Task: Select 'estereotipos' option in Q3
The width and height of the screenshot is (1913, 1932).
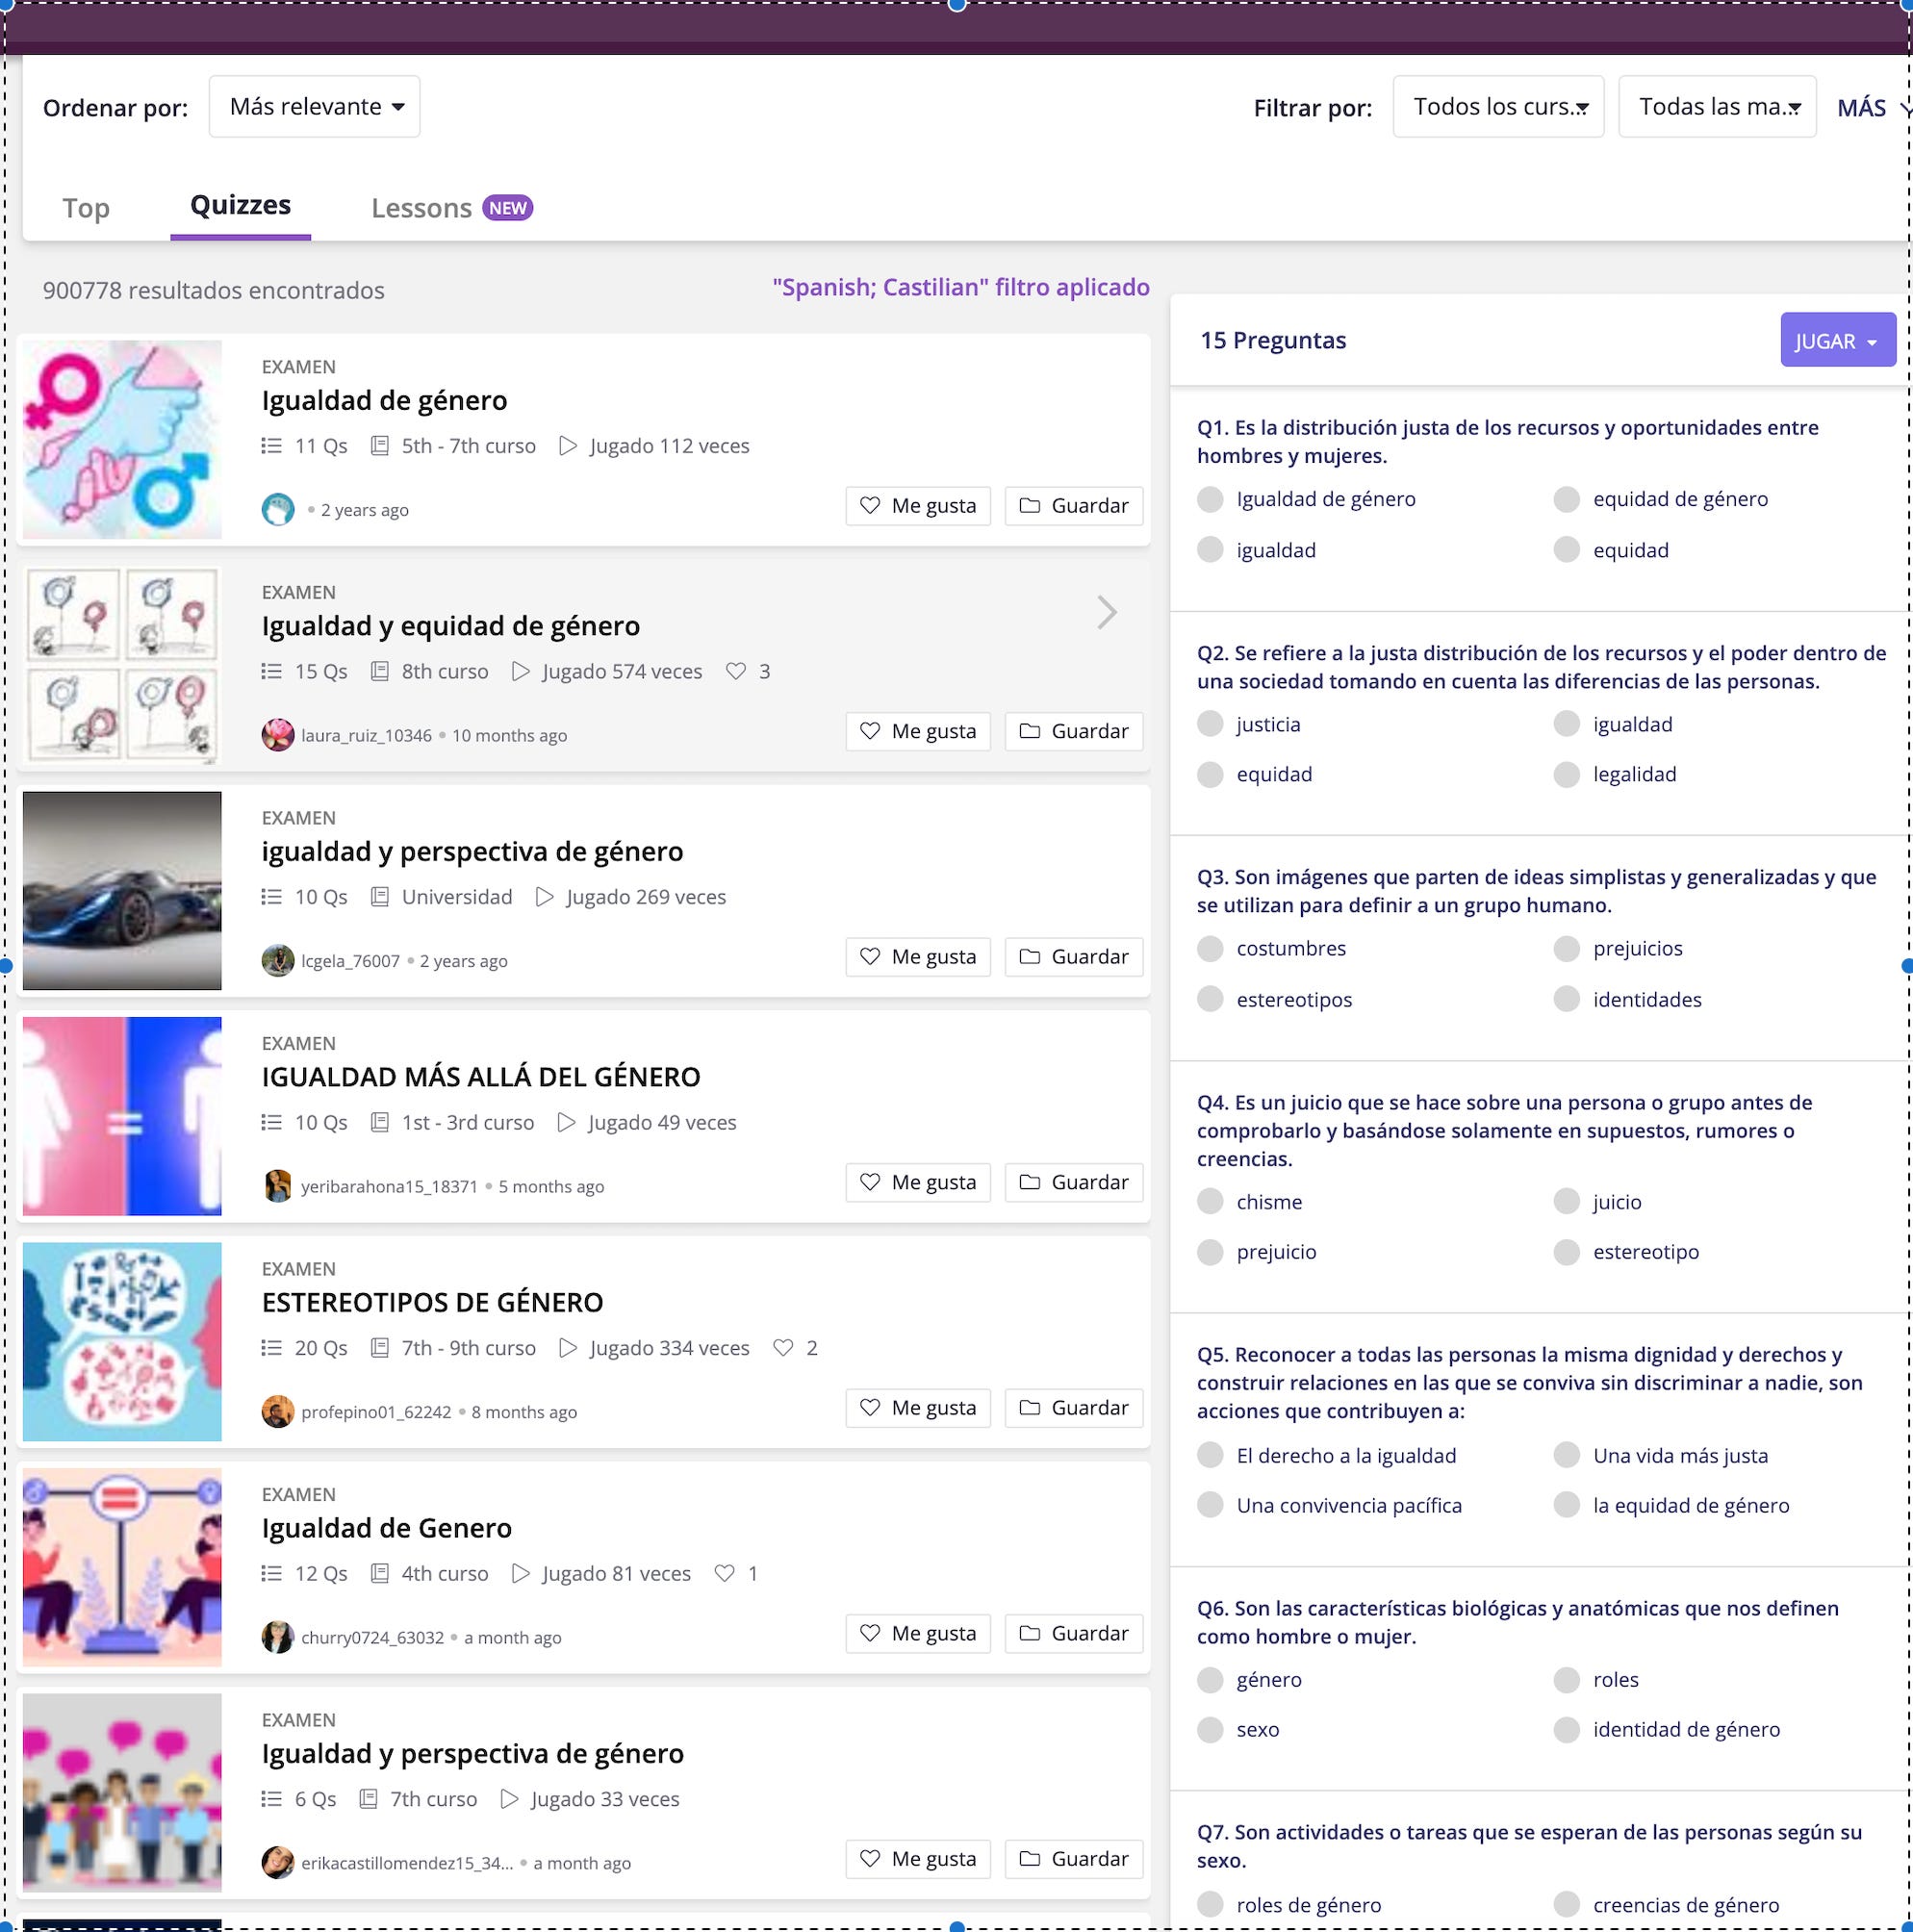Action: 1210,999
